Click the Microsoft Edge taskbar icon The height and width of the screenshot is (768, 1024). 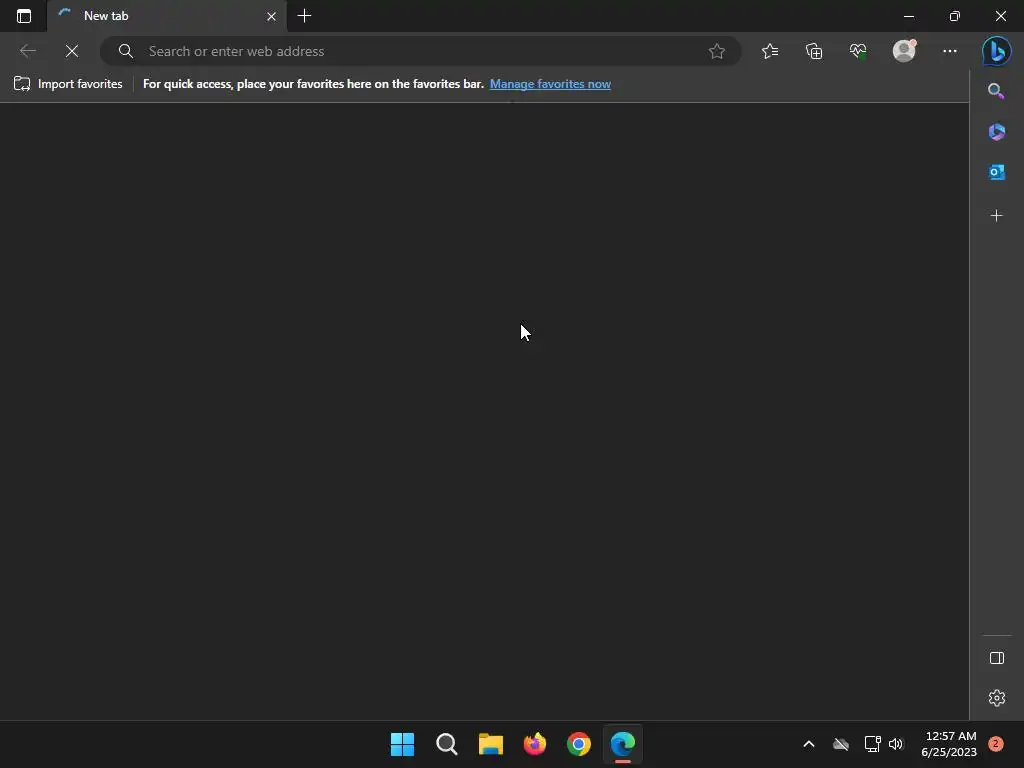tap(623, 744)
